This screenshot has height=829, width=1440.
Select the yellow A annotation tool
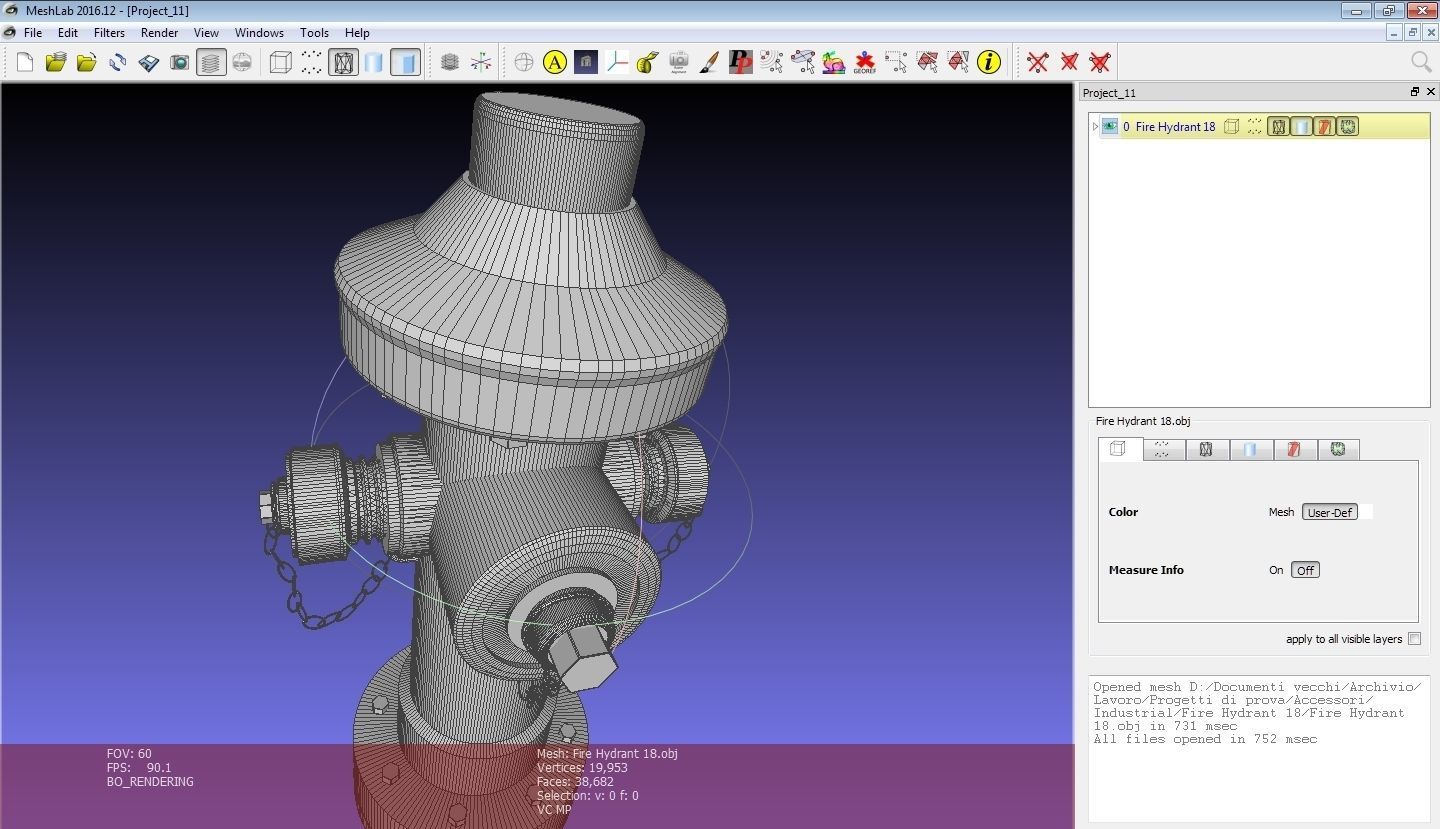(554, 62)
